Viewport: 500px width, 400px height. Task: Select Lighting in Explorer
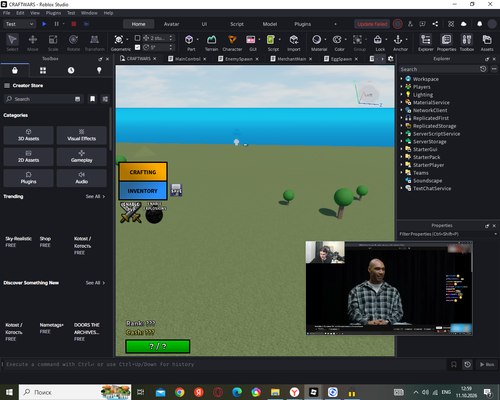point(423,95)
